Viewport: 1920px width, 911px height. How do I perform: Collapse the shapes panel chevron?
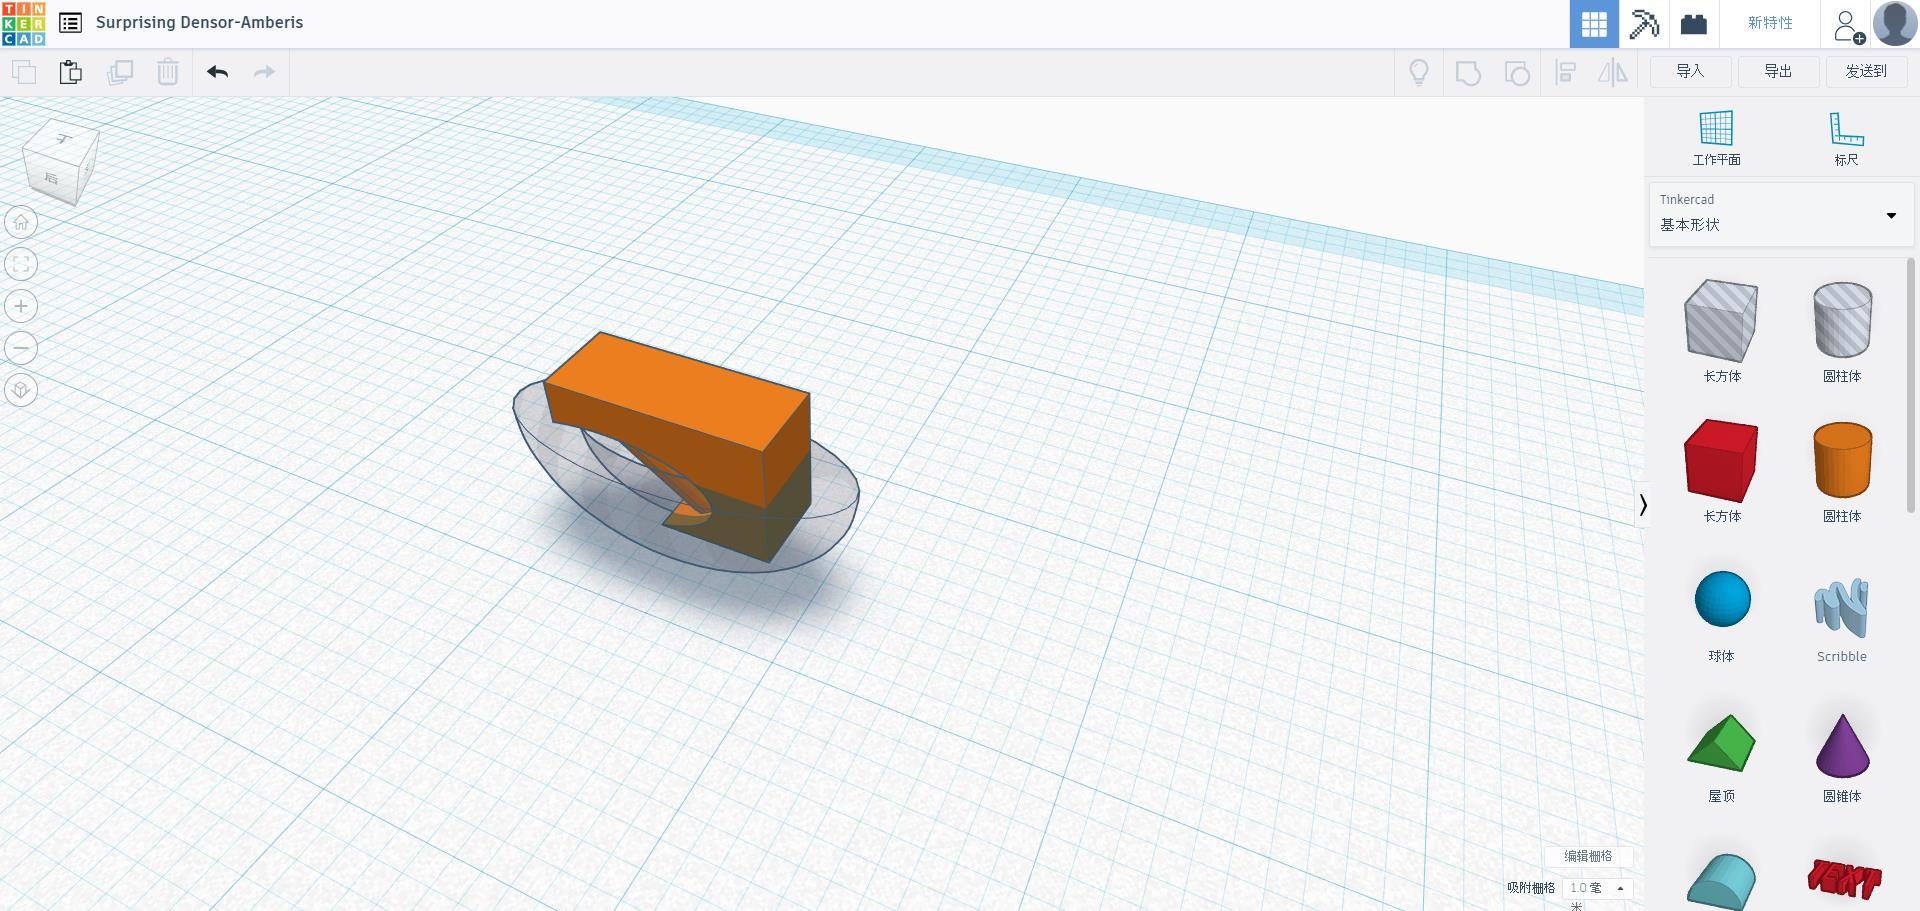pyautogui.click(x=1642, y=505)
